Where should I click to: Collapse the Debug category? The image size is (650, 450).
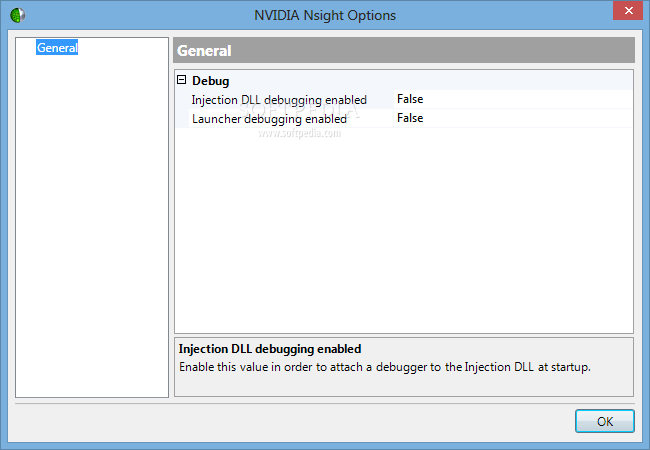pyautogui.click(x=182, y=80)
